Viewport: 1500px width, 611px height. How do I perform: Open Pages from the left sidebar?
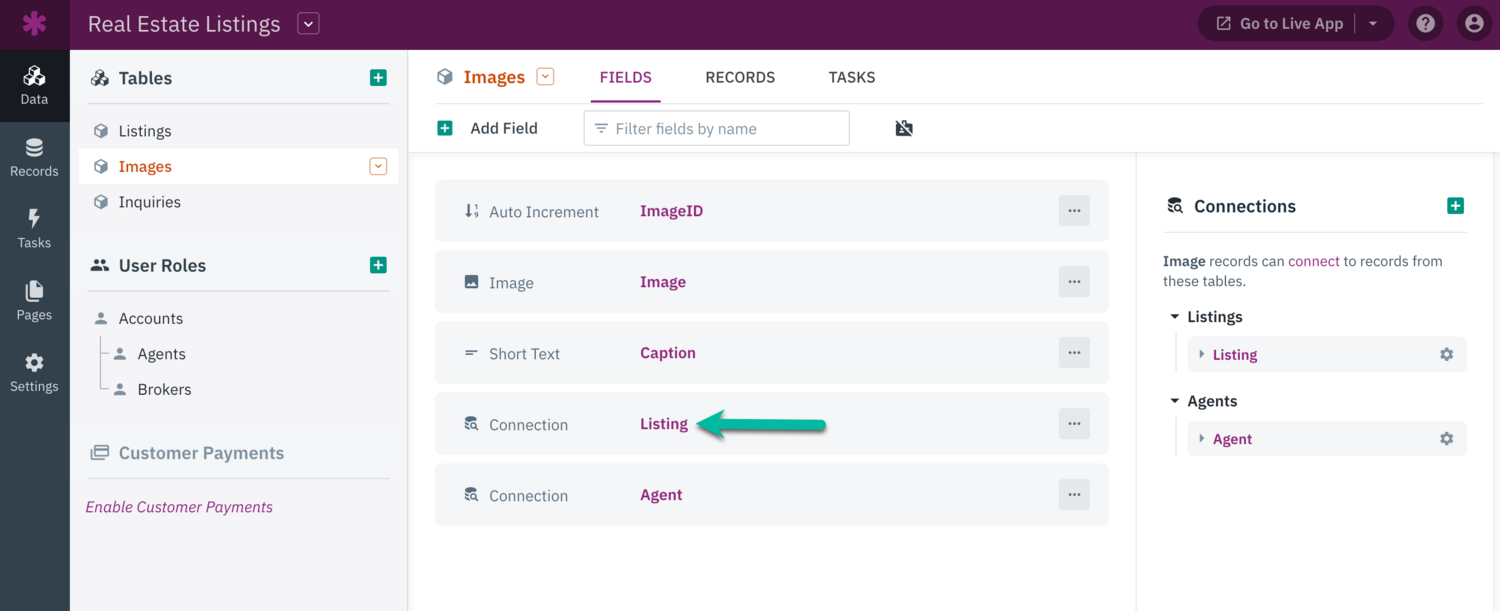click(x=34, y=301)
